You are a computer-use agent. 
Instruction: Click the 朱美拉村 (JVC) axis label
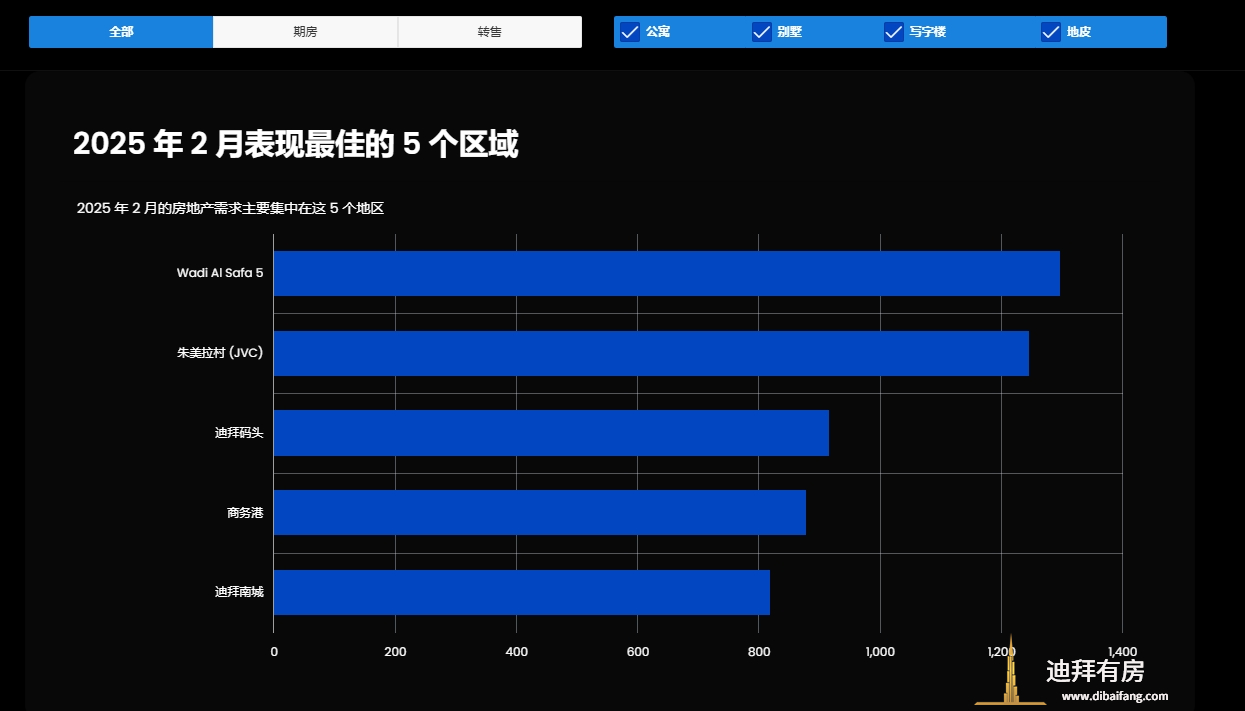pos(220,353)
